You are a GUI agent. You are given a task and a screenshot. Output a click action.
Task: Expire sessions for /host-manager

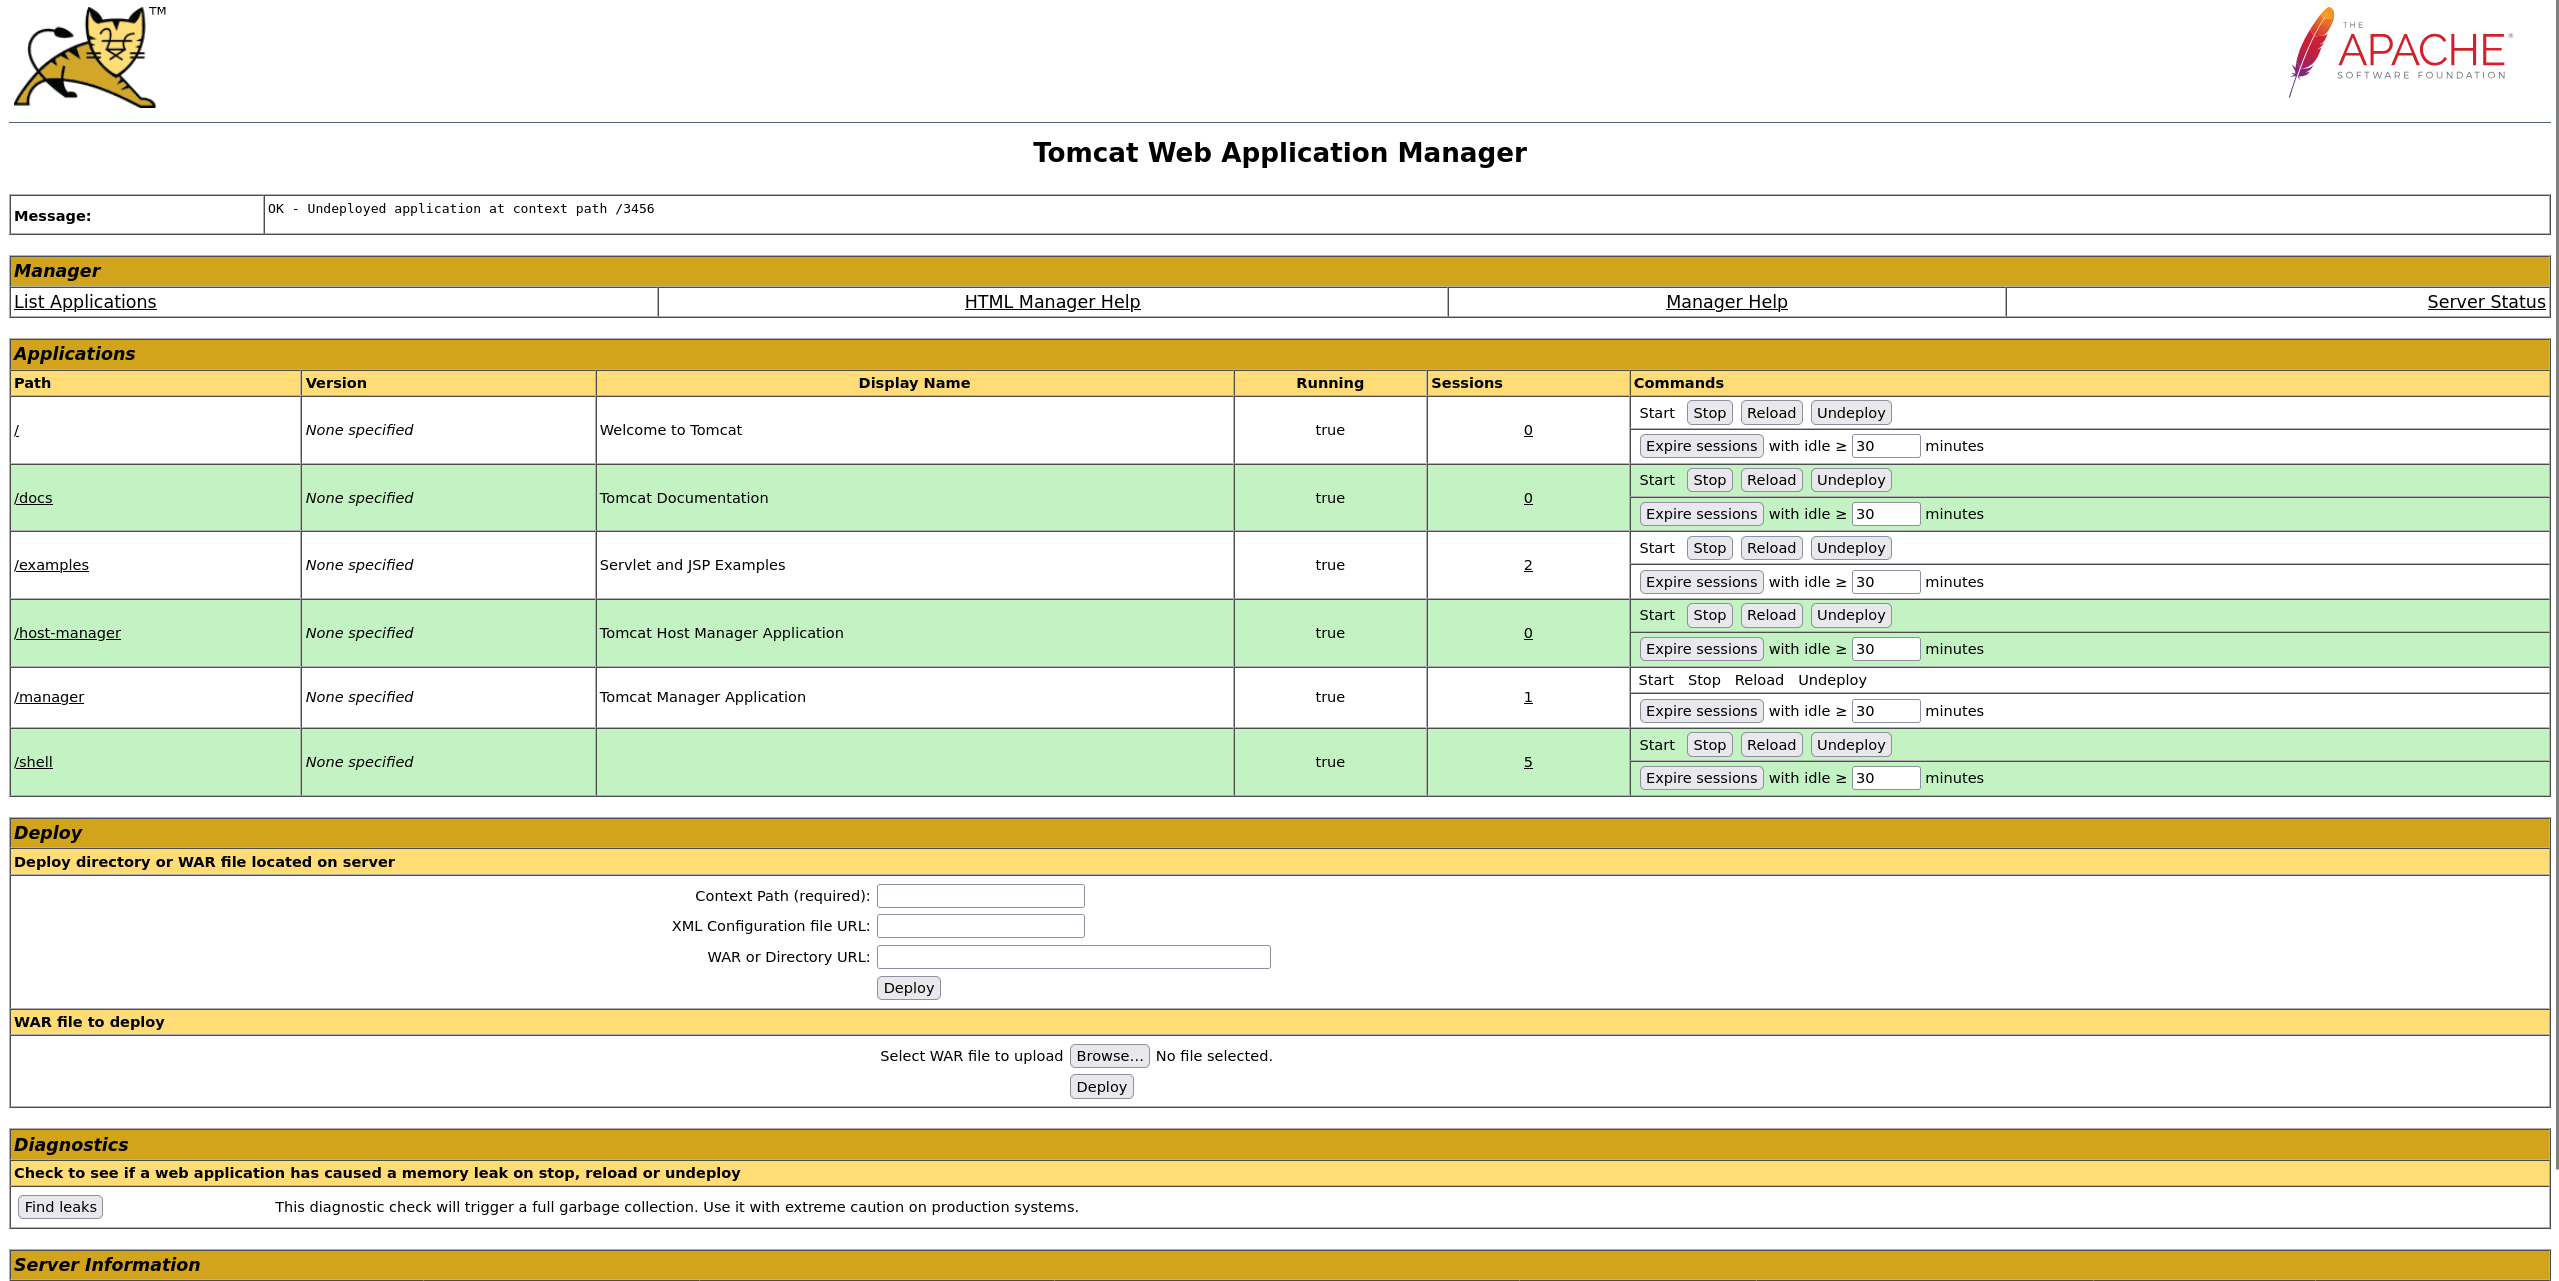click(x=1701, y=649)
